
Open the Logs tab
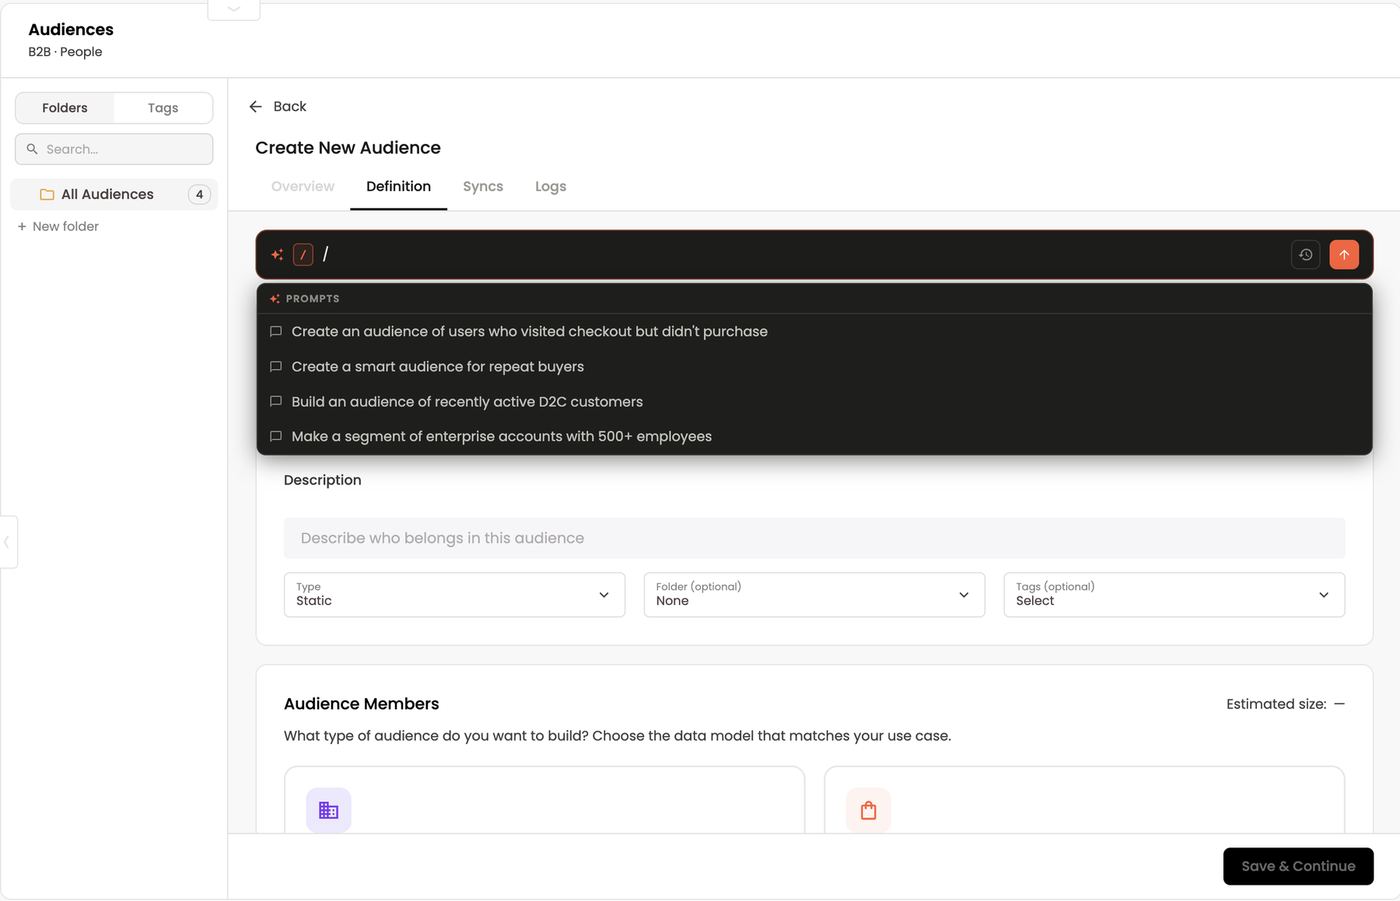pos(551,186)
